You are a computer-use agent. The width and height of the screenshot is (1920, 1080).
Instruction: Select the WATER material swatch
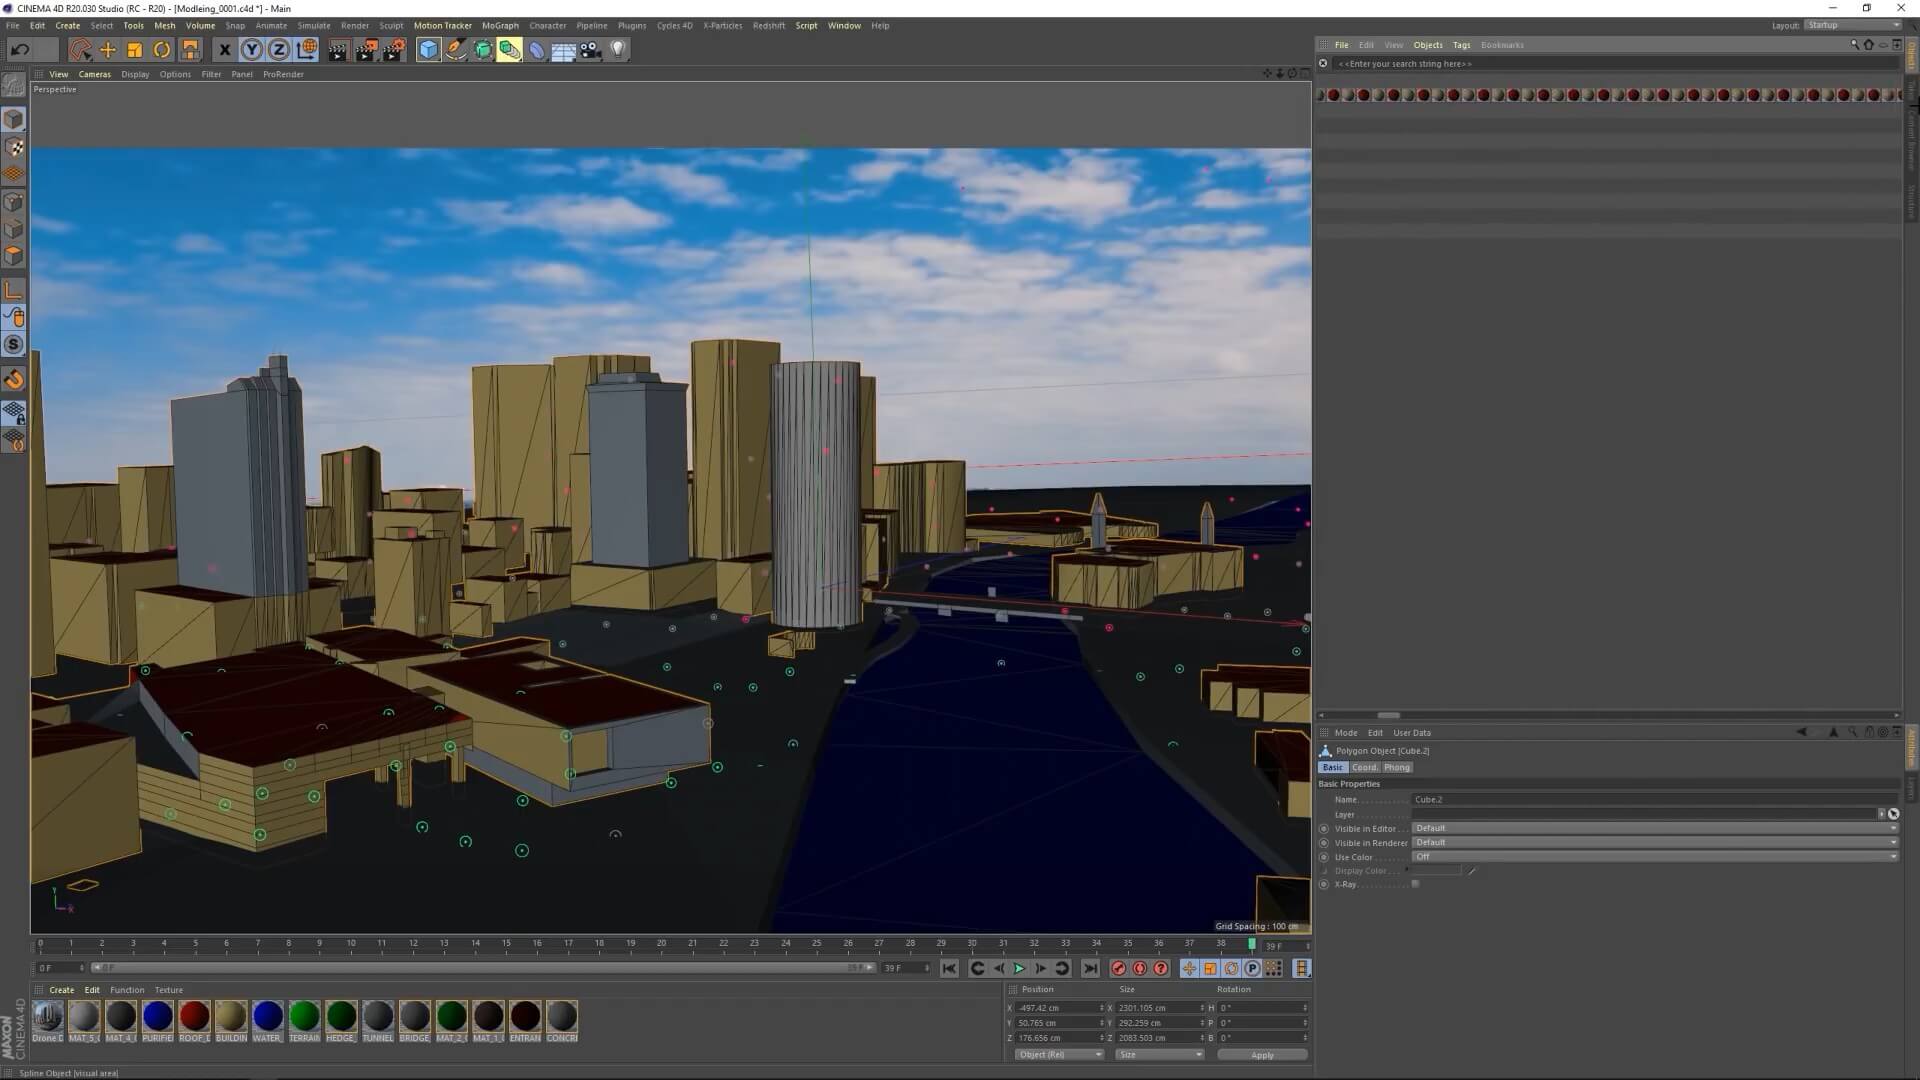267,1016
